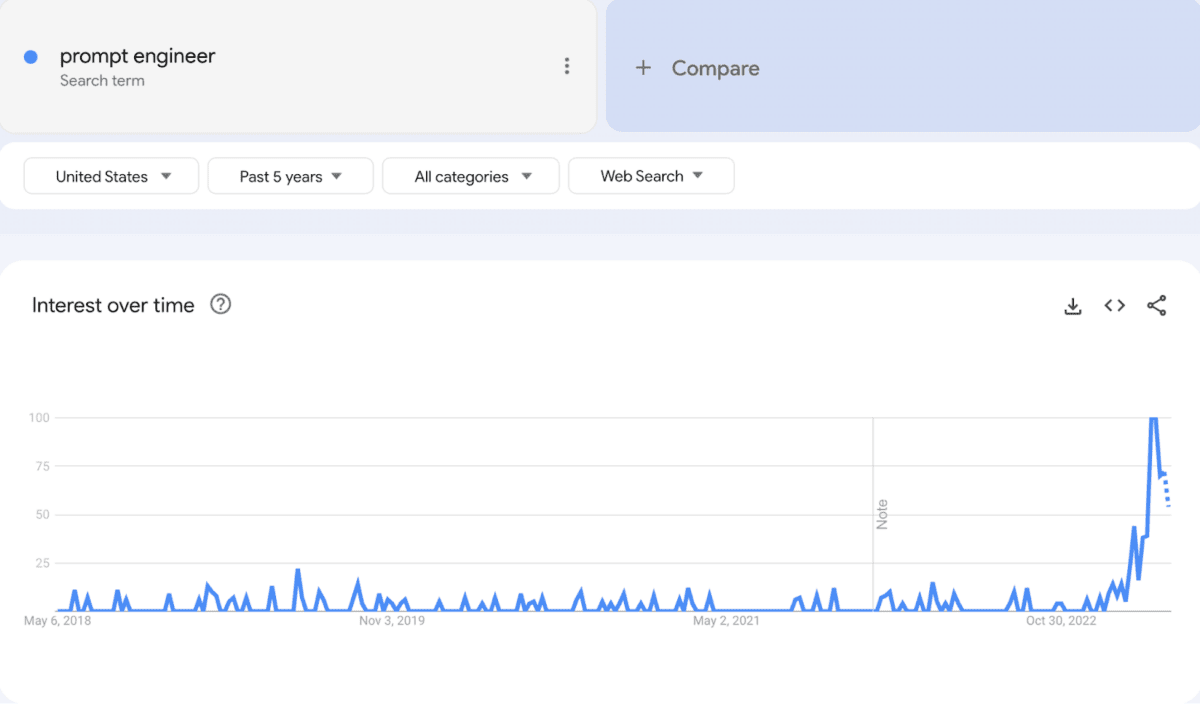Open the Past 5 years time range dropdown

[290, 176]
